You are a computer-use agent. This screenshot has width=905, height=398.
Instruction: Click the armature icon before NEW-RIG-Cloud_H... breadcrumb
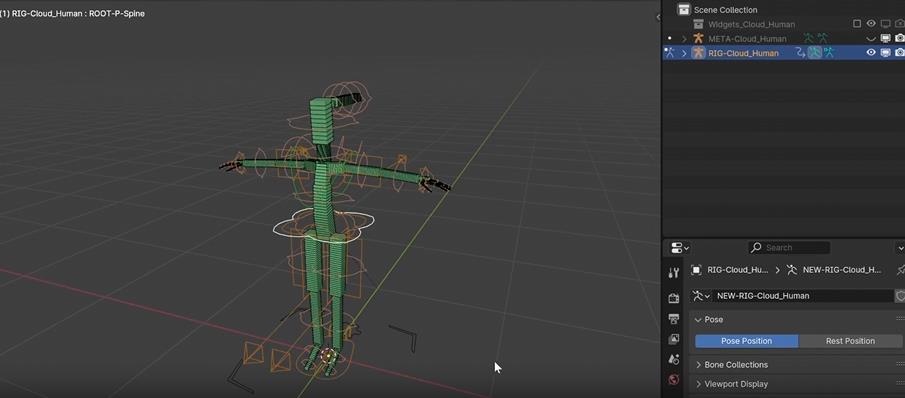coord(792,269)
